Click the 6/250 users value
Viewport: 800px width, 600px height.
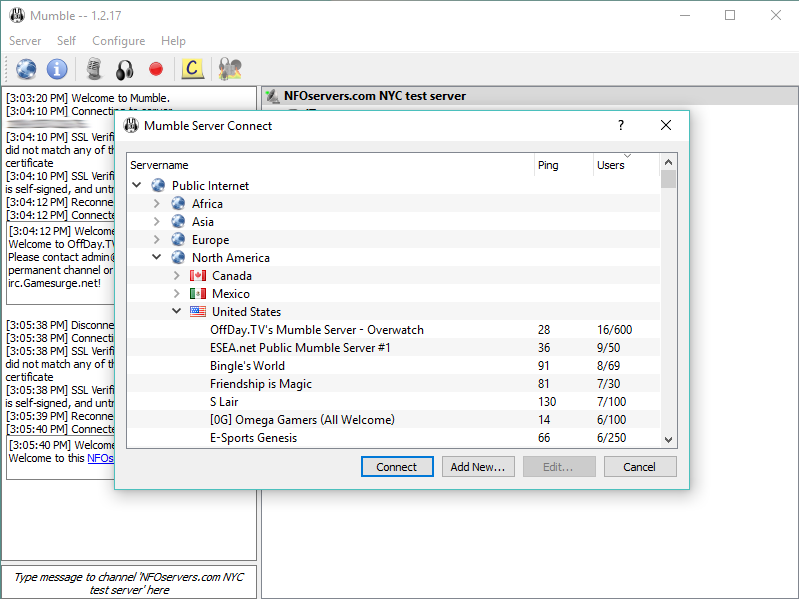611,438
